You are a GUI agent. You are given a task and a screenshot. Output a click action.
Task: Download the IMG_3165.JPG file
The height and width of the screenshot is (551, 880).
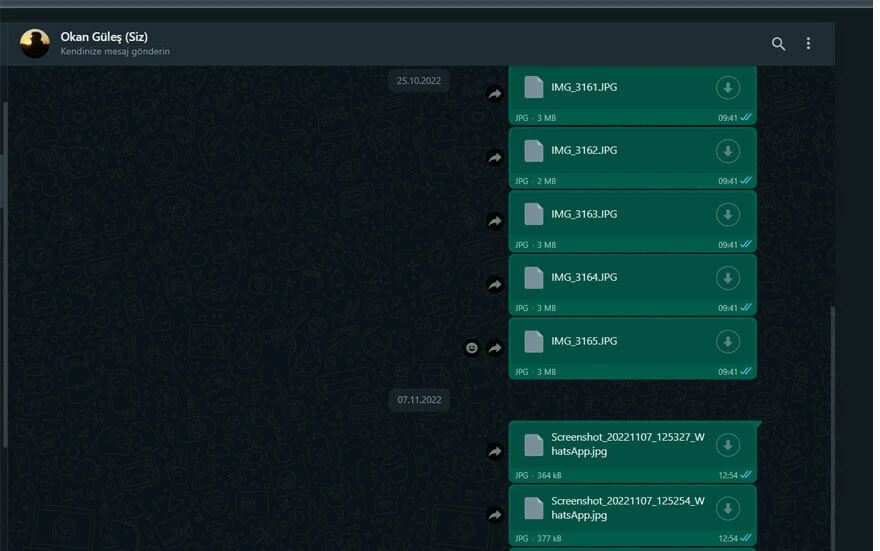727,342
